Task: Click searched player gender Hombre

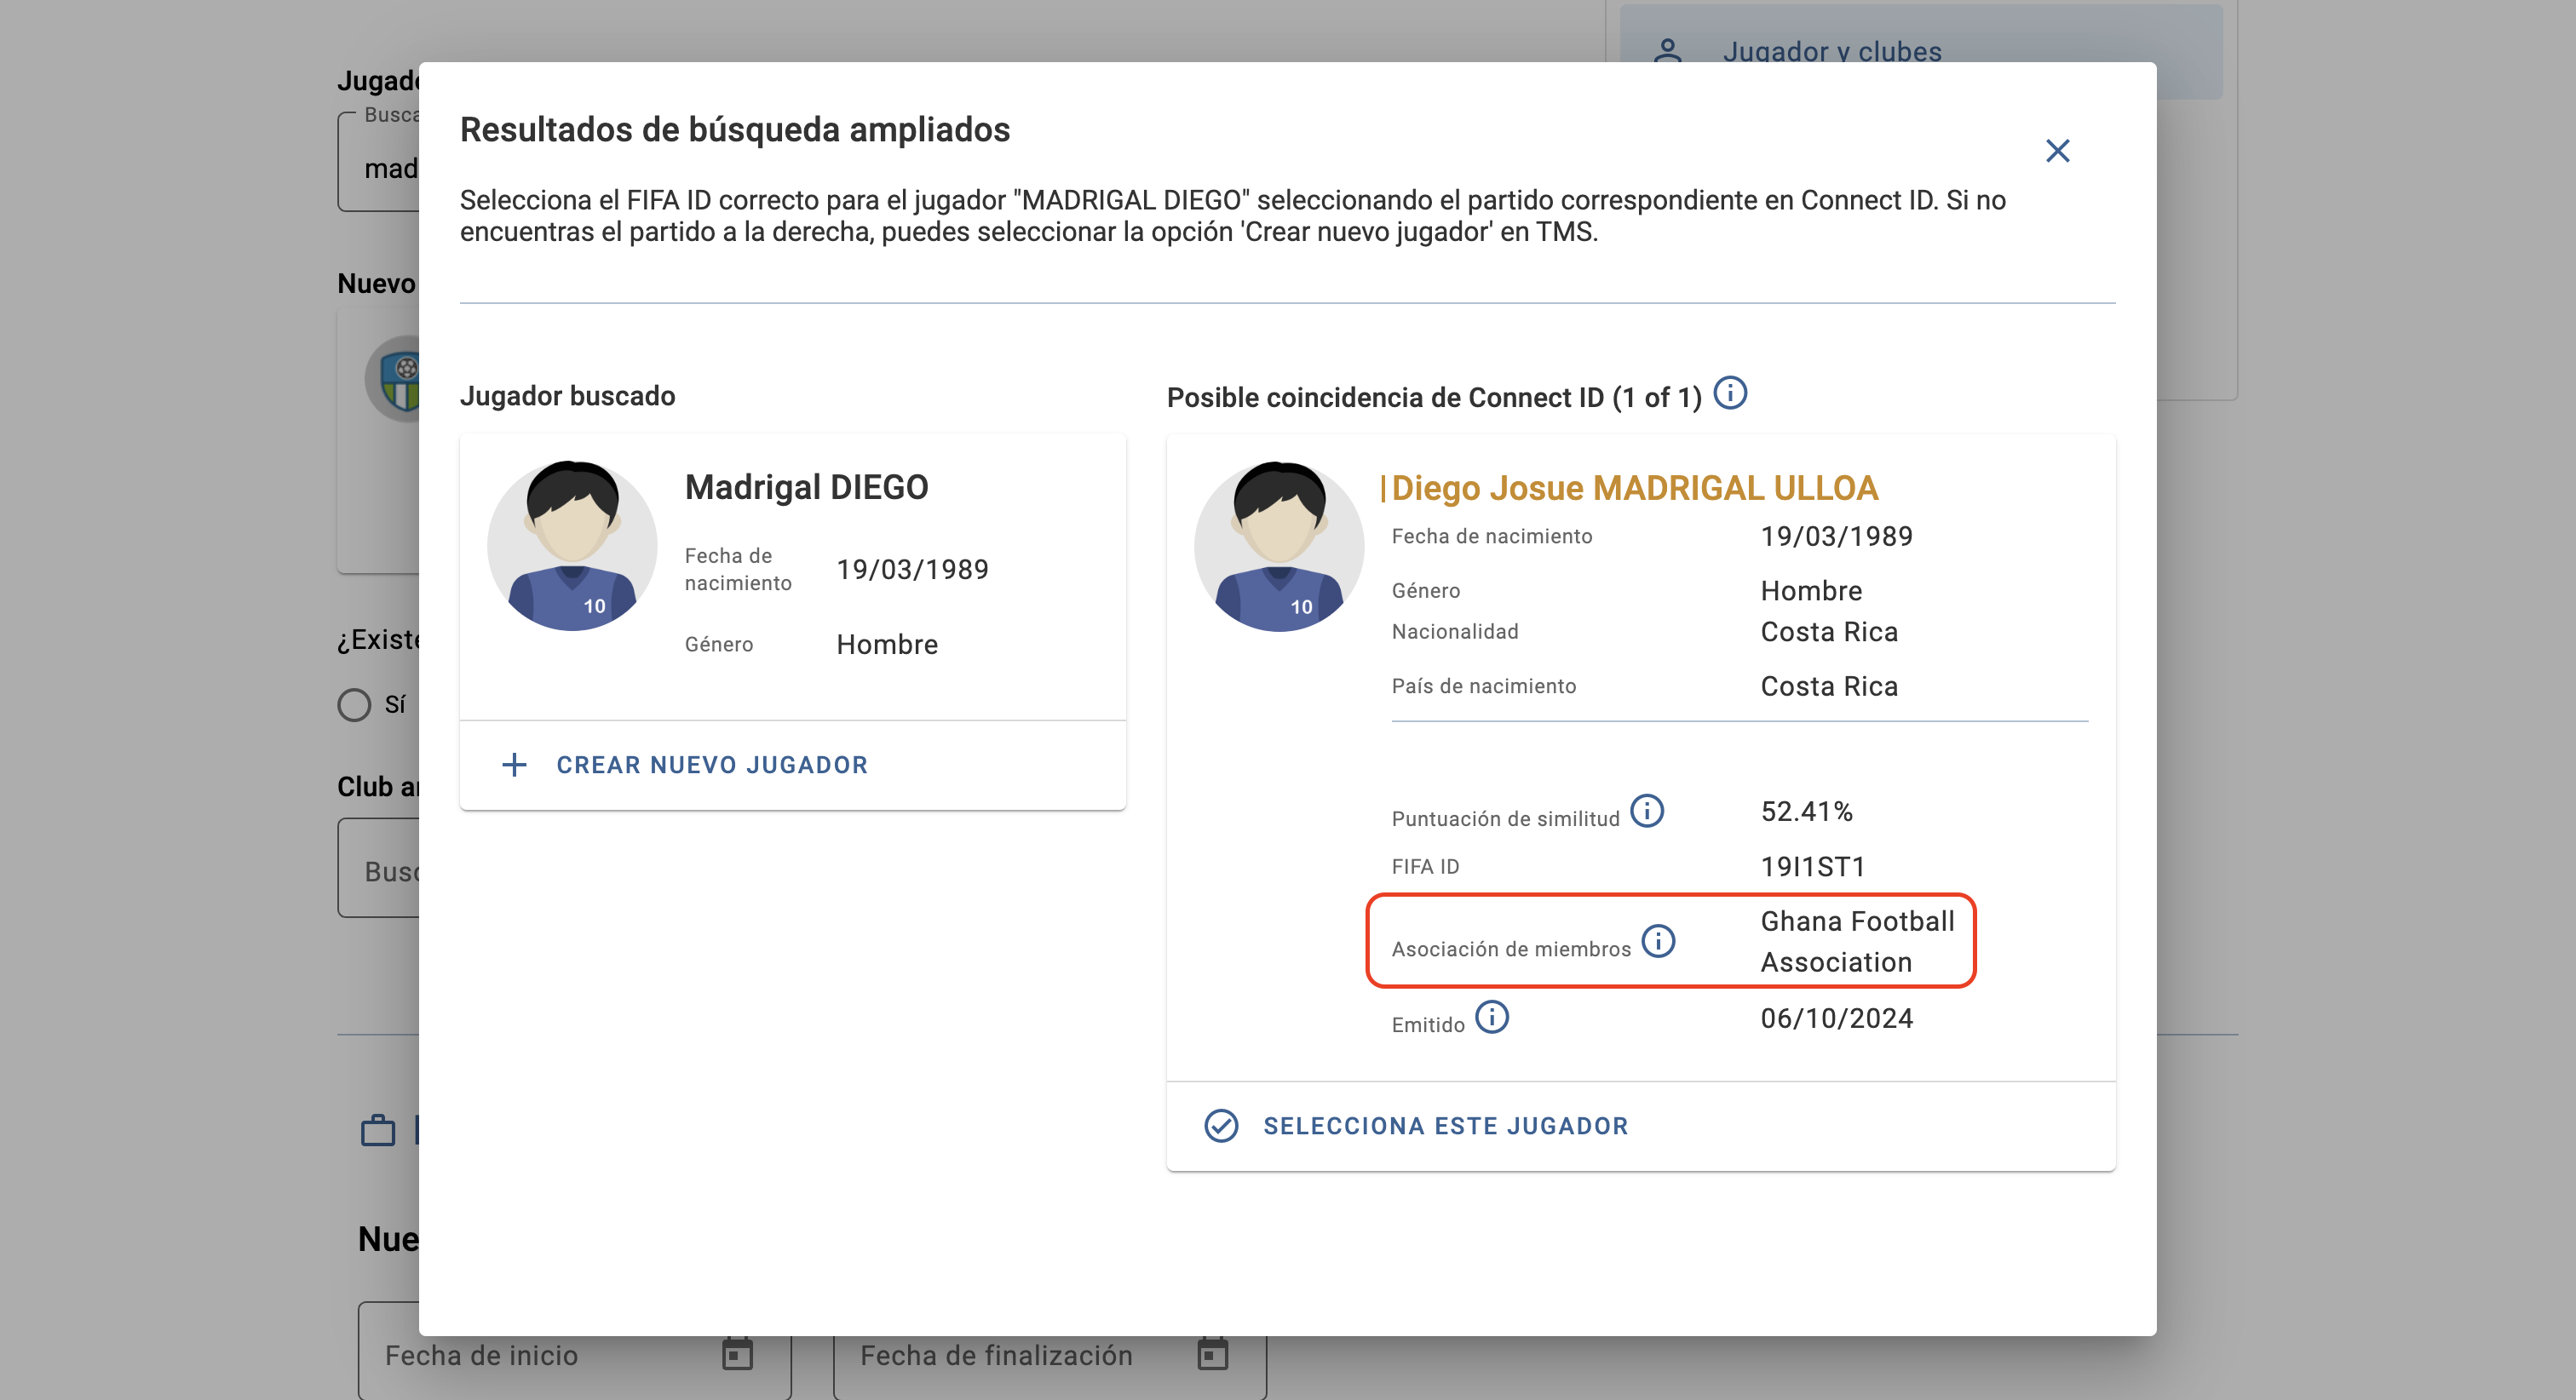Action: pyautogui.click(x=887, y=644)
